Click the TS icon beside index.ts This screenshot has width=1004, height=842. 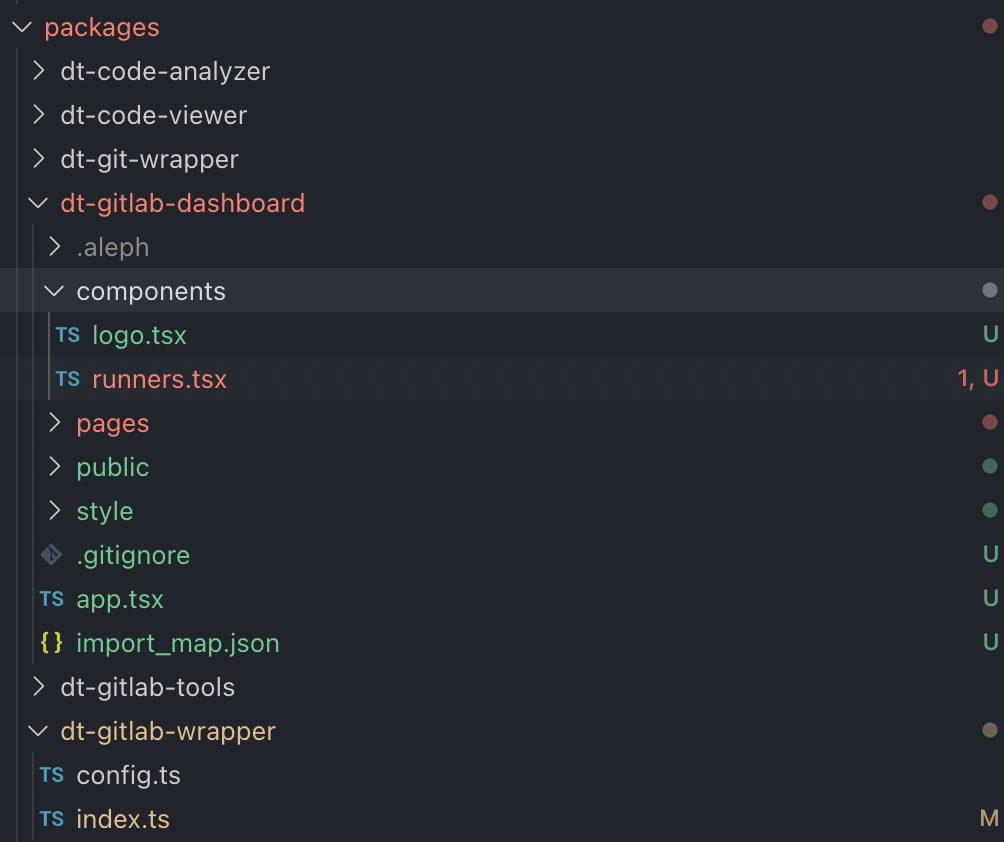[51, 819]
